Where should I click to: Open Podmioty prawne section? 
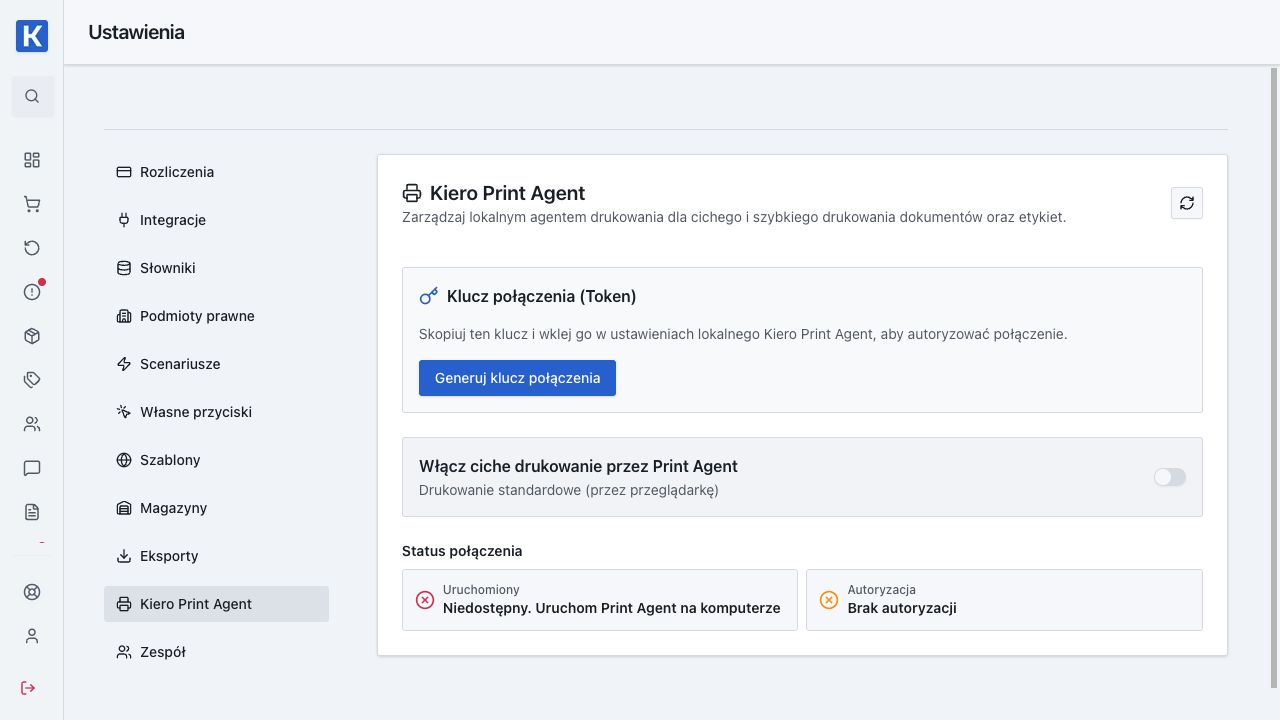(216, 316)
